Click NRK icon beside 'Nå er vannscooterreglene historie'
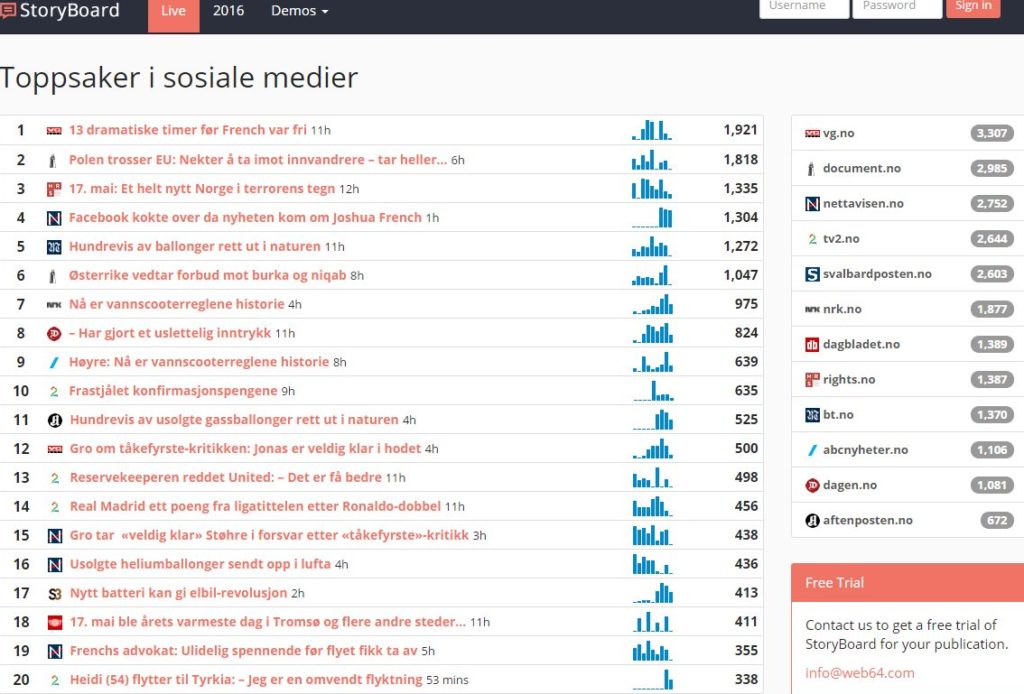 coord(54,305)
